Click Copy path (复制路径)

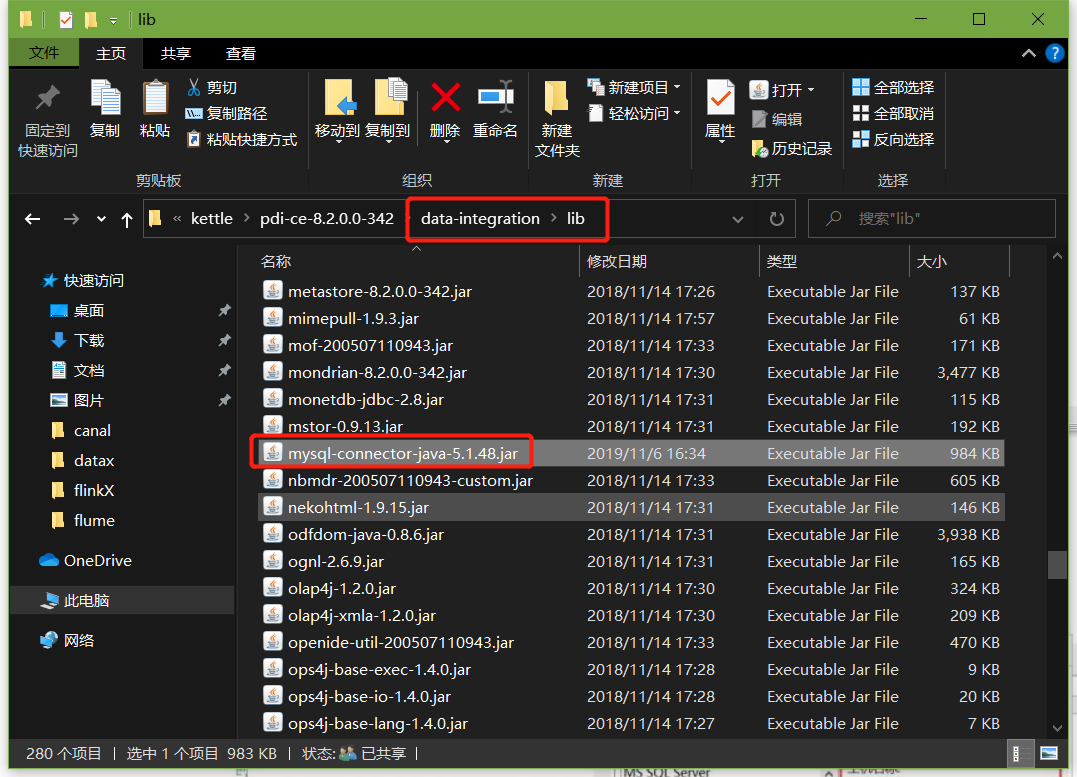[226, 113]
